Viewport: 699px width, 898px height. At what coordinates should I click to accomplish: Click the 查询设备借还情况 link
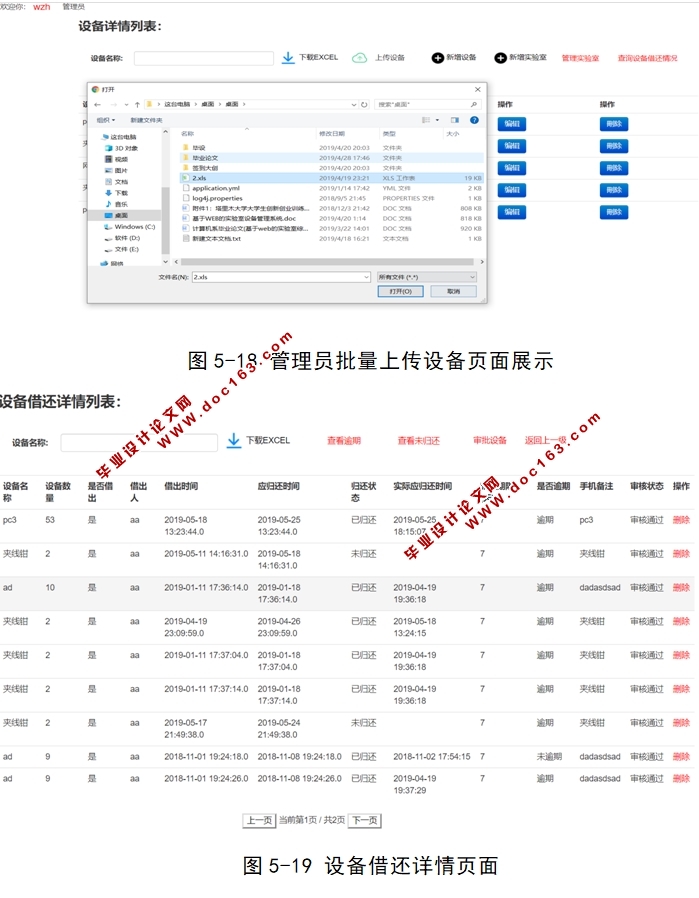647,58
